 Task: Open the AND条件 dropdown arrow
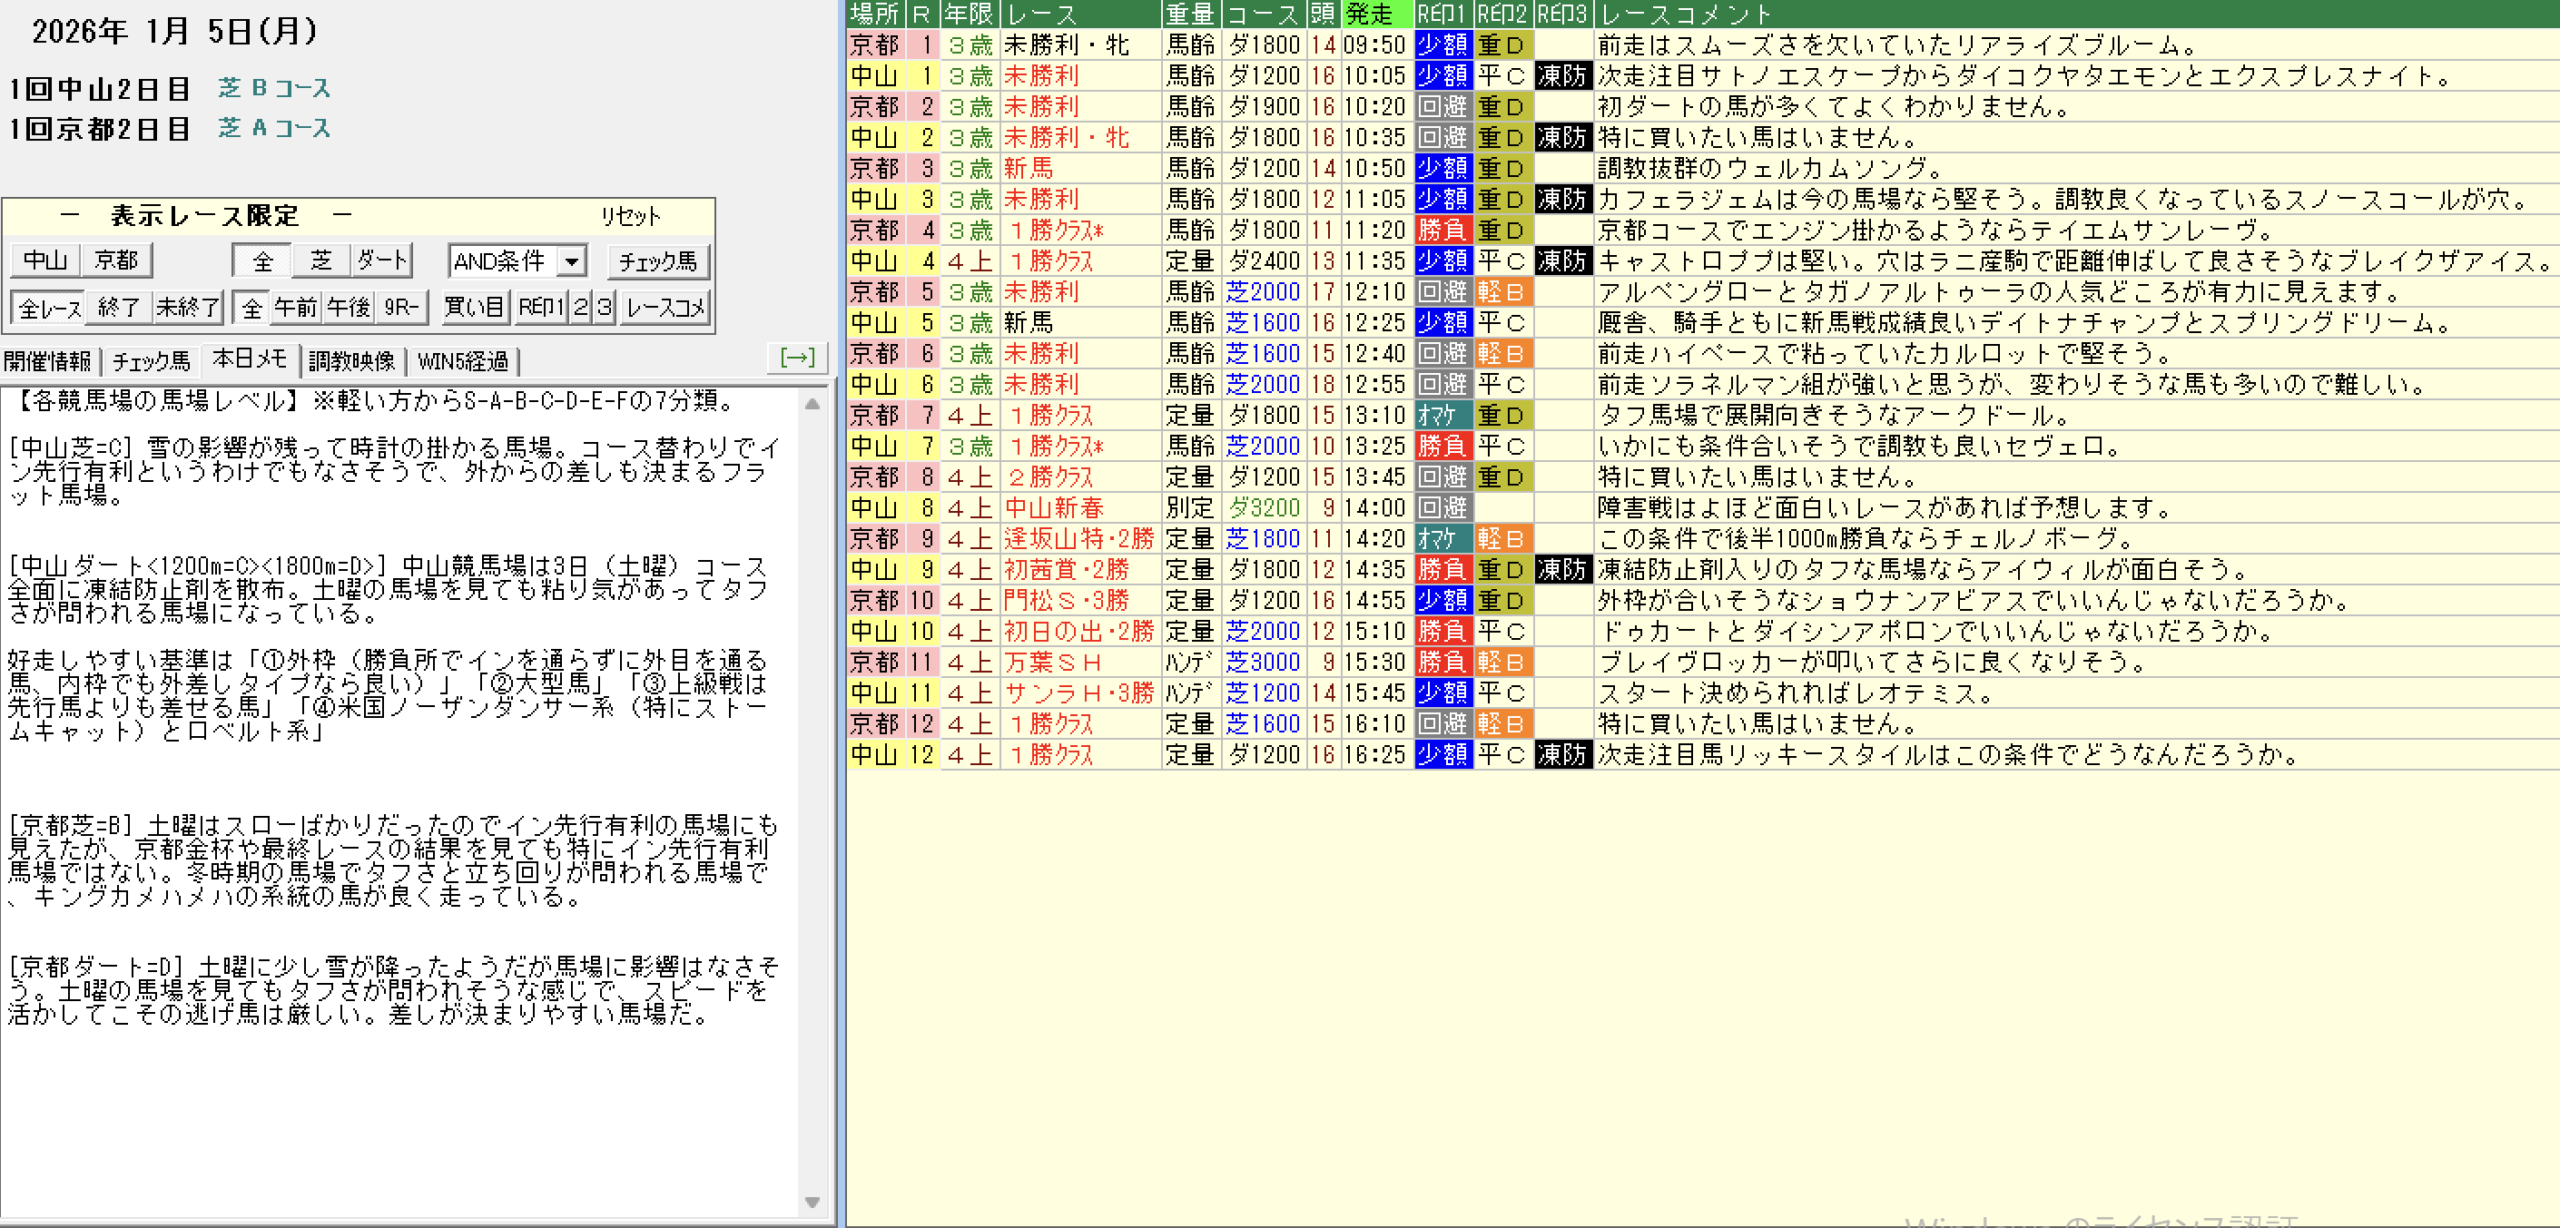coord(571,262)
